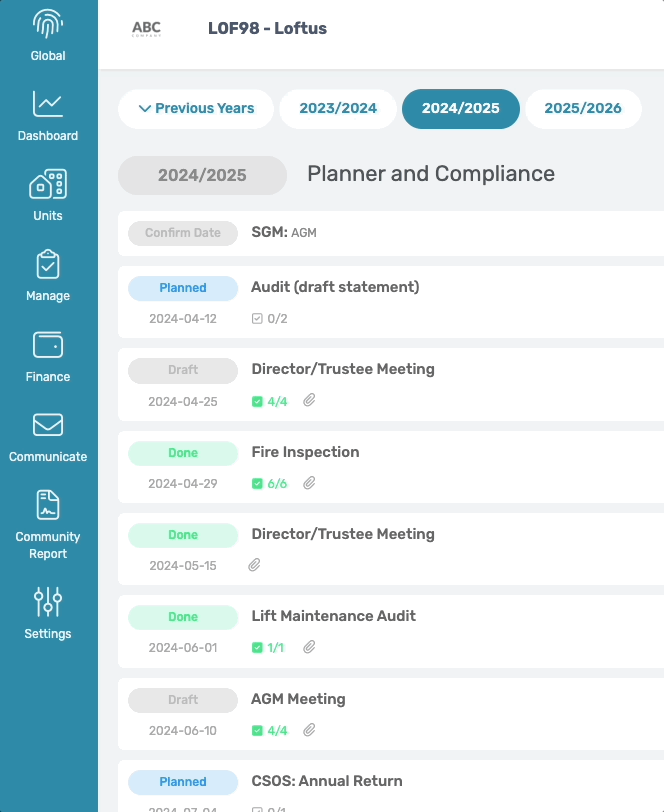Open attachment on Director/Trustee Meeting 2024-04-25

(x=309, y=400)
